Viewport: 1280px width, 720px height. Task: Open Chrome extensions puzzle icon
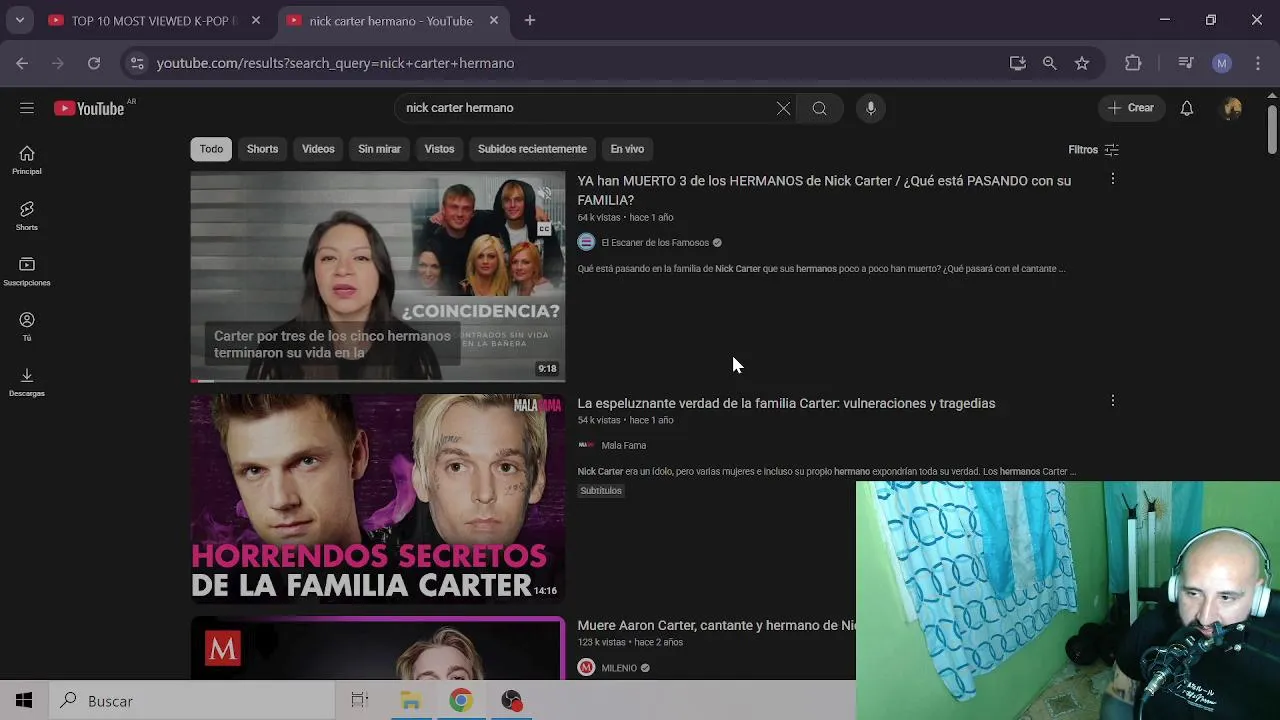pyautogui.click(x=1133, y=63)
